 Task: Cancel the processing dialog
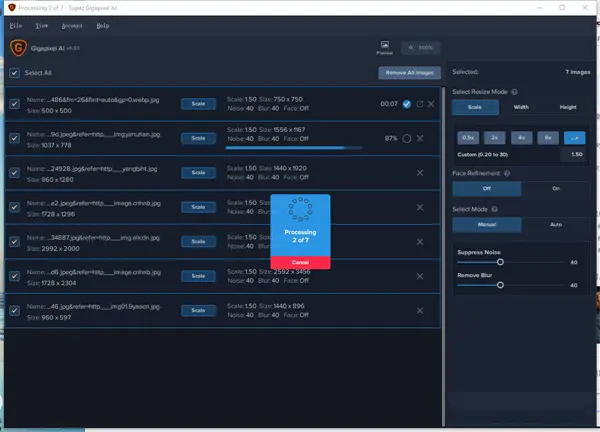click(x=300, y=261)
